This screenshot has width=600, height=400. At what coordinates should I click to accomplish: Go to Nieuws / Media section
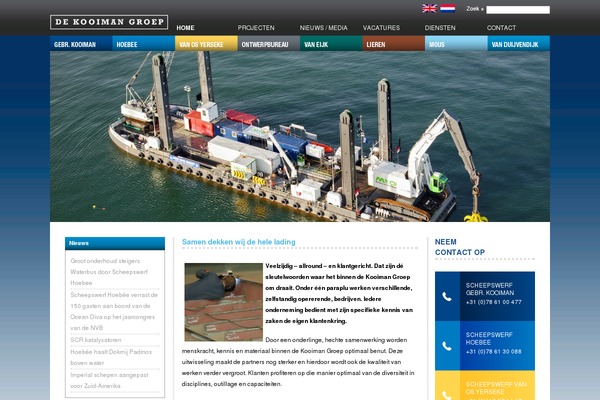click(x=324, y=28)
